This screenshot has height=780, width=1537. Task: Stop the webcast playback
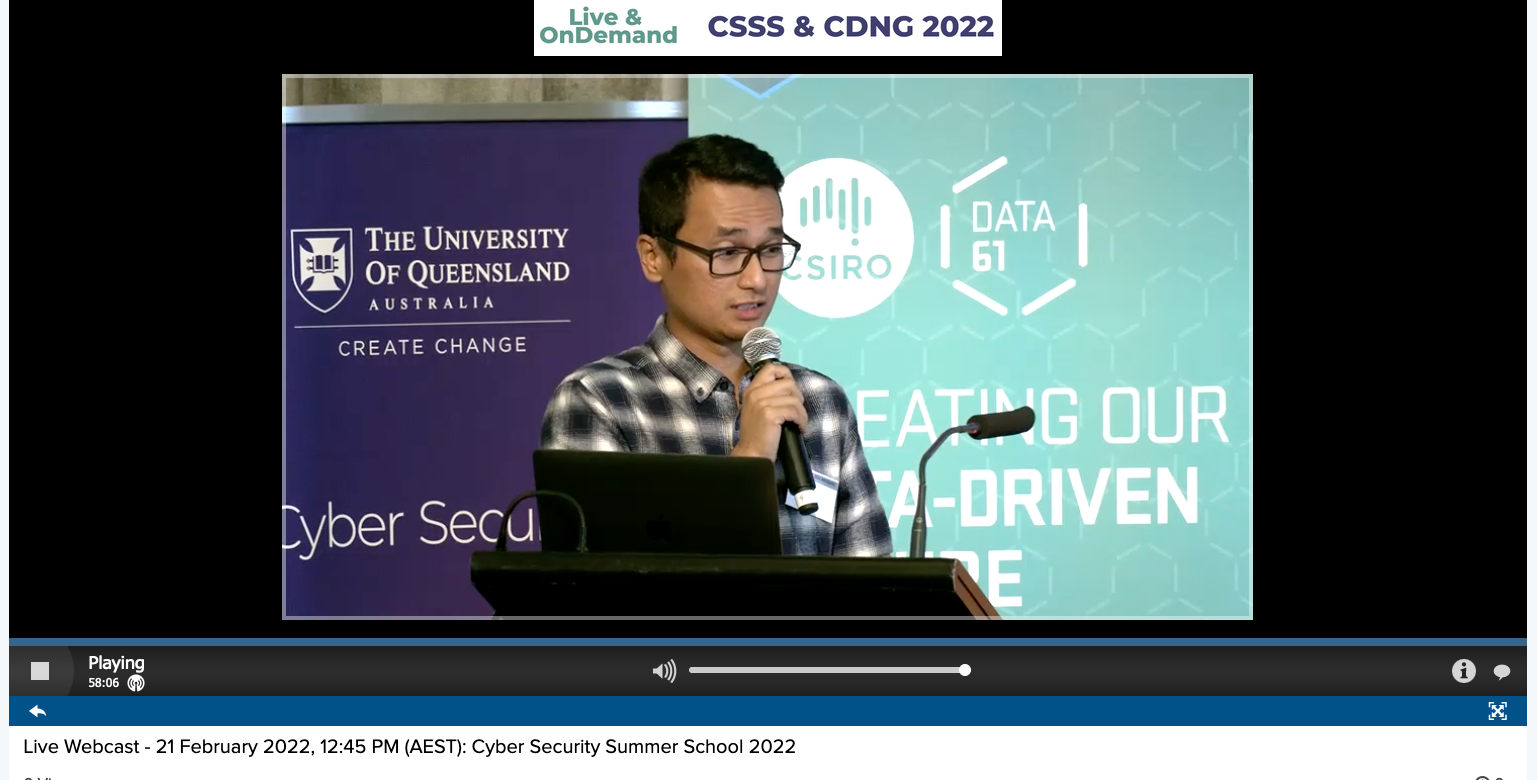40,671
